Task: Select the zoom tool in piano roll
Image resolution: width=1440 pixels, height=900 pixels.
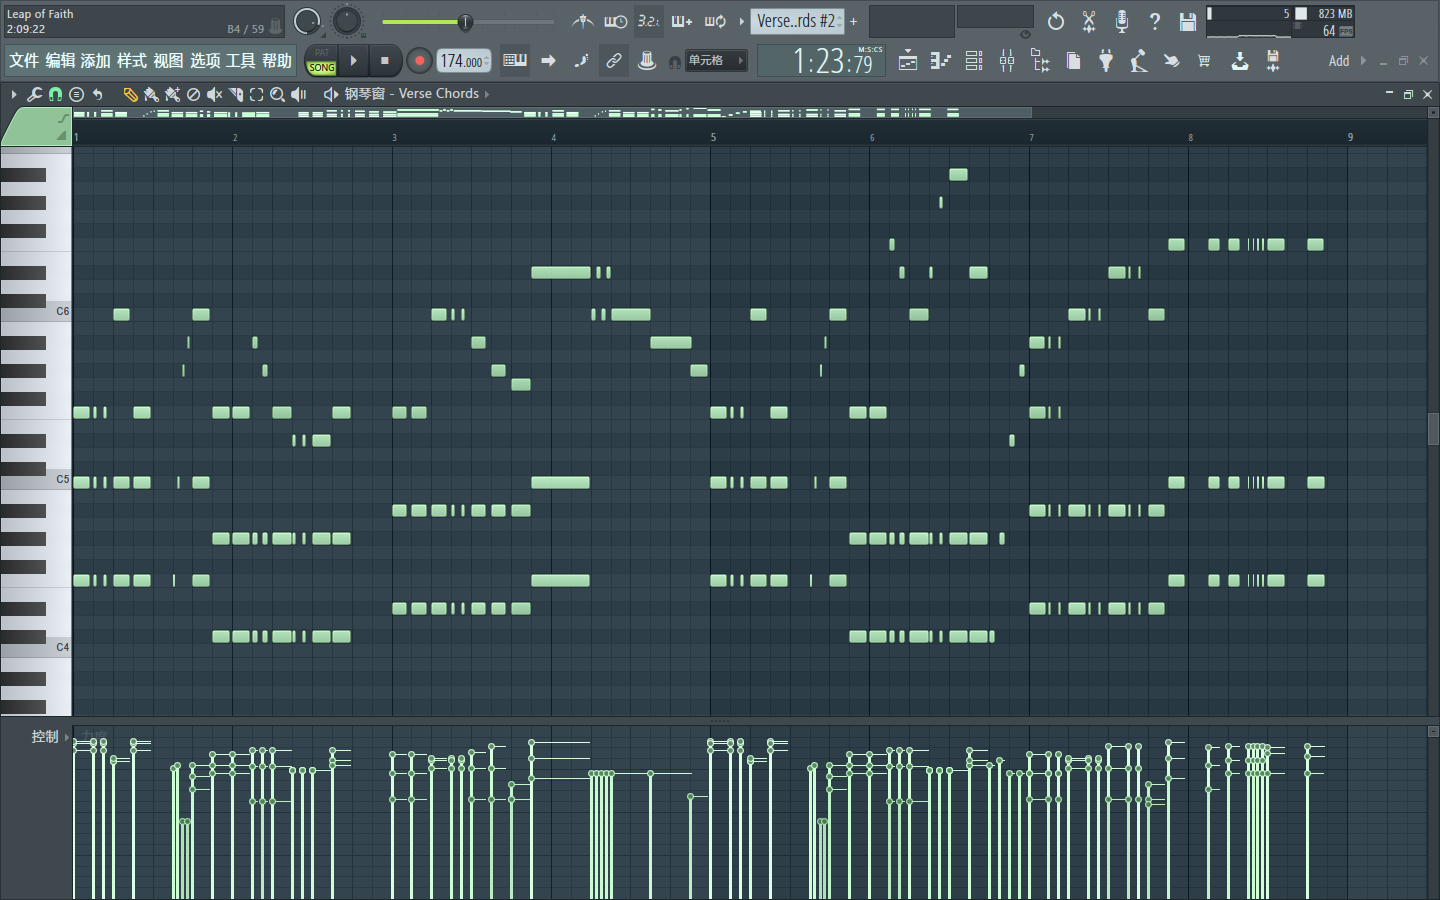Action: 277,94
